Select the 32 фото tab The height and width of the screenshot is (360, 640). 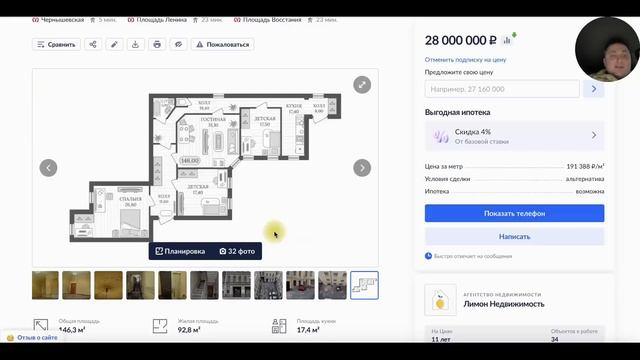coord(237,251)
